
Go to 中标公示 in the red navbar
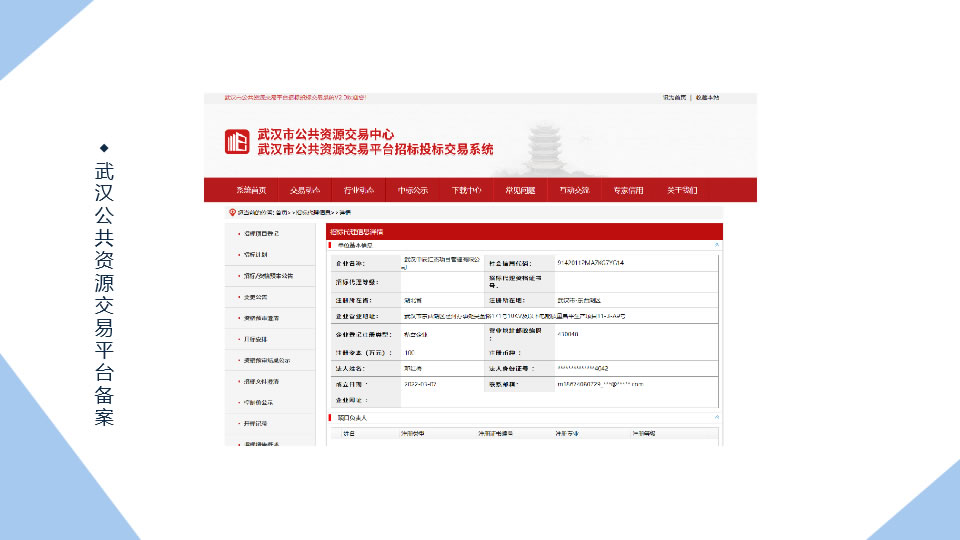412,190
